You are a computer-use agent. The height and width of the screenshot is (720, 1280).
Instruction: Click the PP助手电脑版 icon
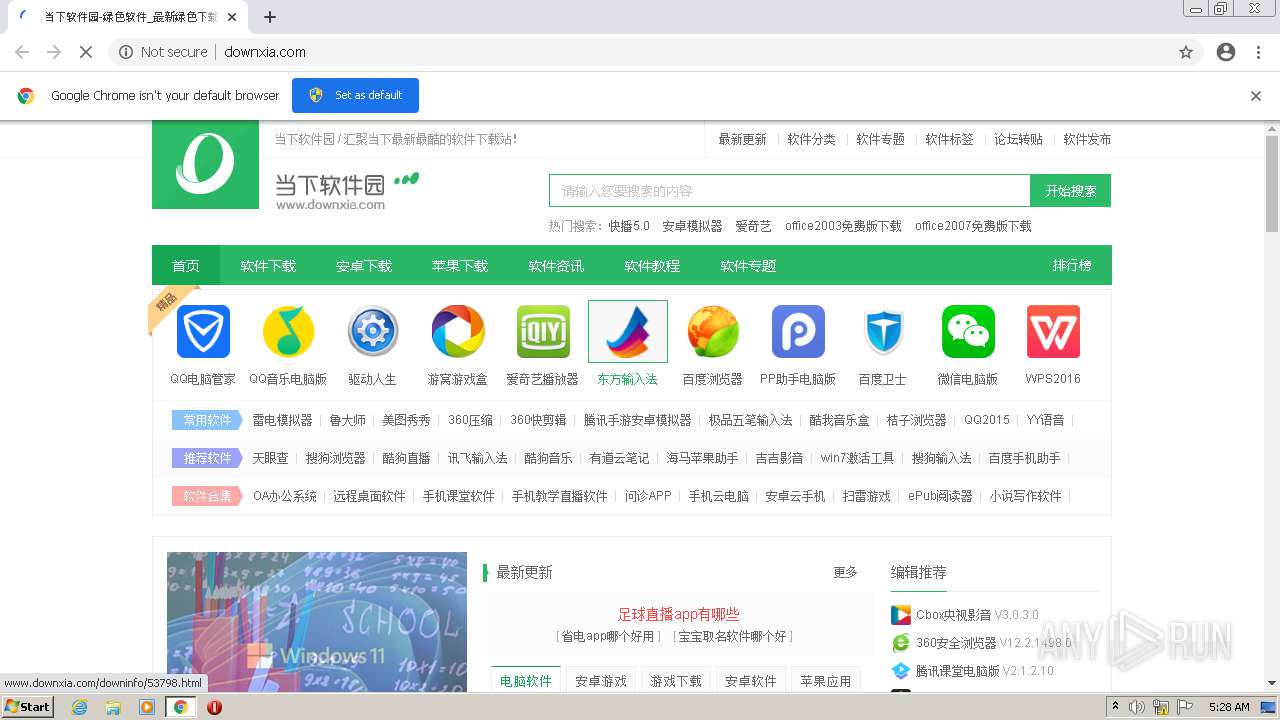[798, 332]
